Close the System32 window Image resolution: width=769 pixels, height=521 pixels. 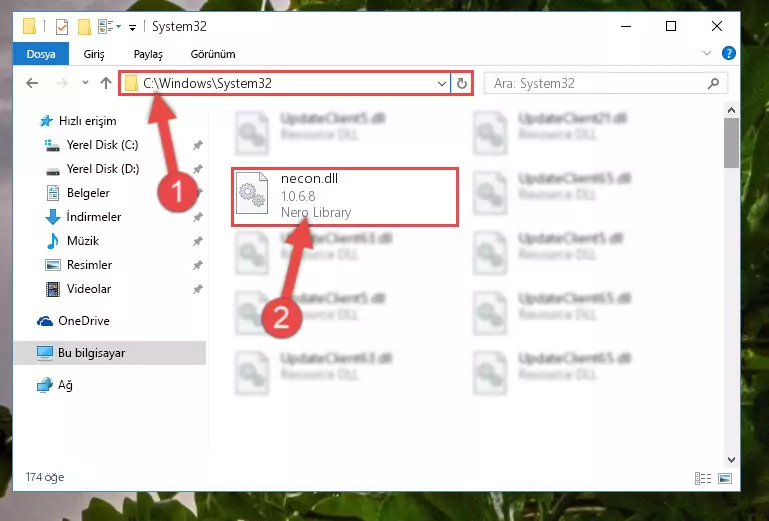717,26
